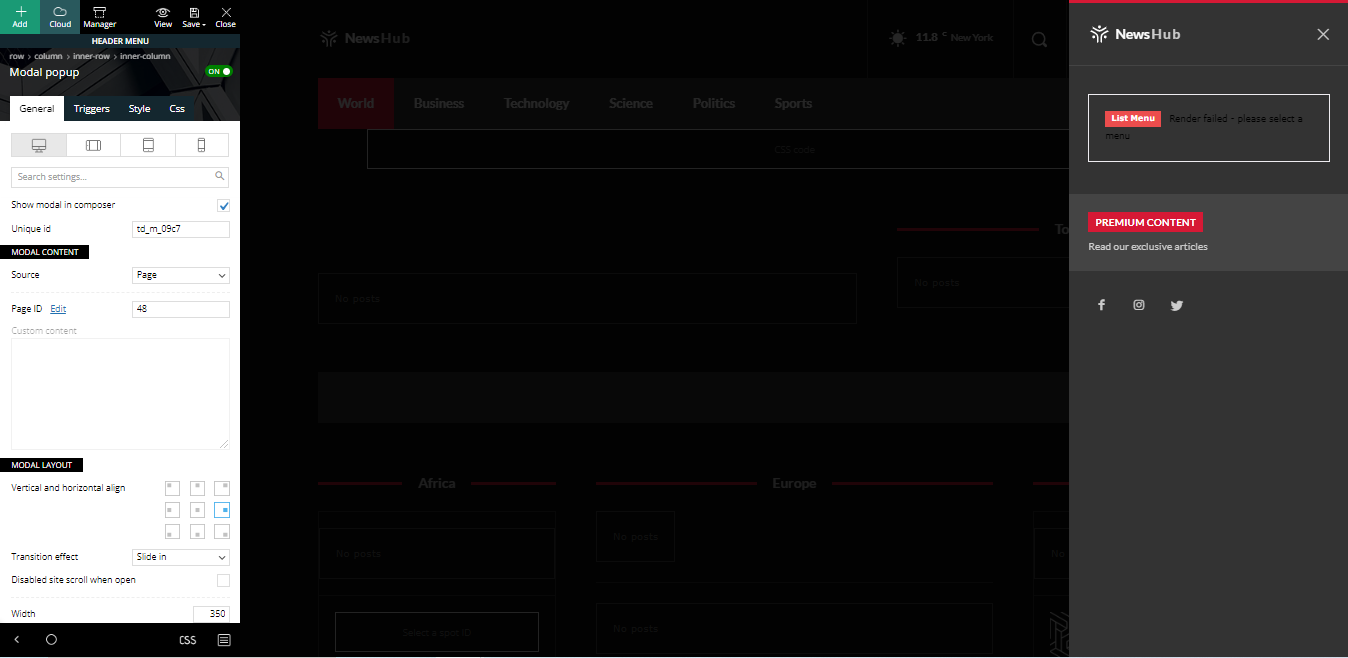Select tablet portrait viewport icon
This screenshot has height=658, width=1348.
point(148,145)
